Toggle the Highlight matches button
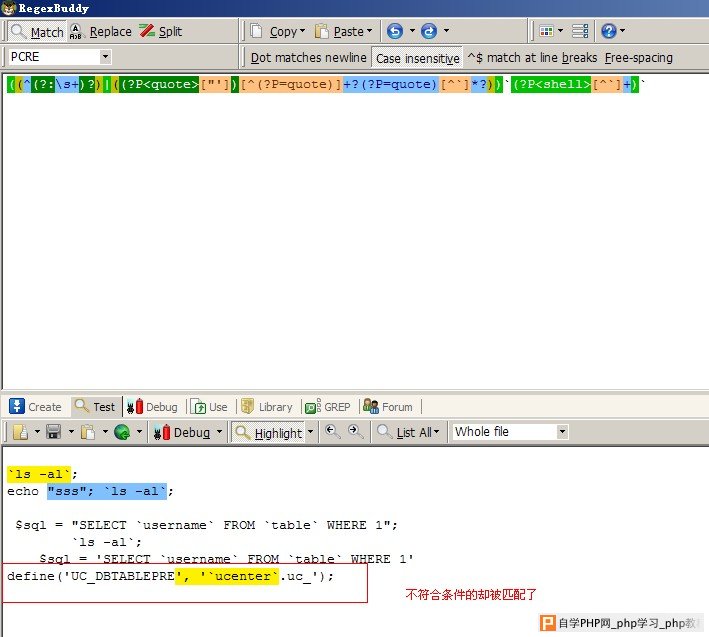This screenshot has height=637, width=709. click(269, 433)
